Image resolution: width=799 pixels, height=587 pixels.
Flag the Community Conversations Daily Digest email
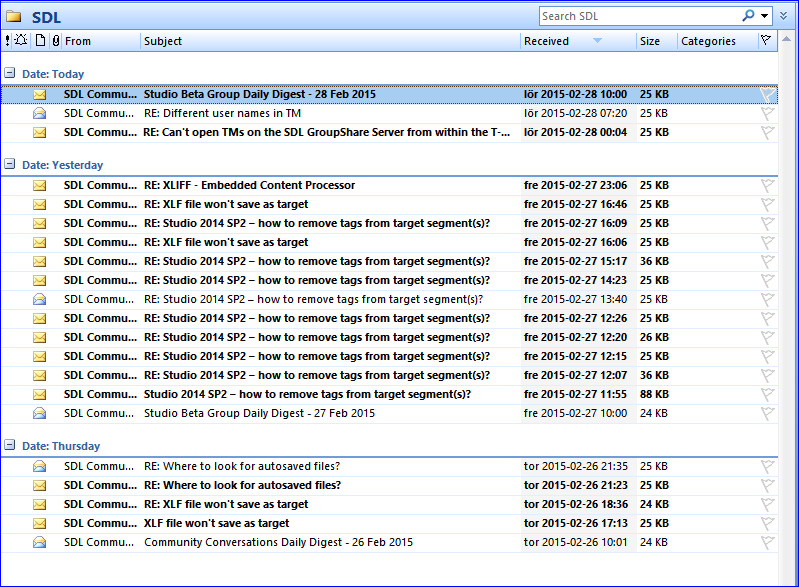pyautogui.click(x=767, y=543)
